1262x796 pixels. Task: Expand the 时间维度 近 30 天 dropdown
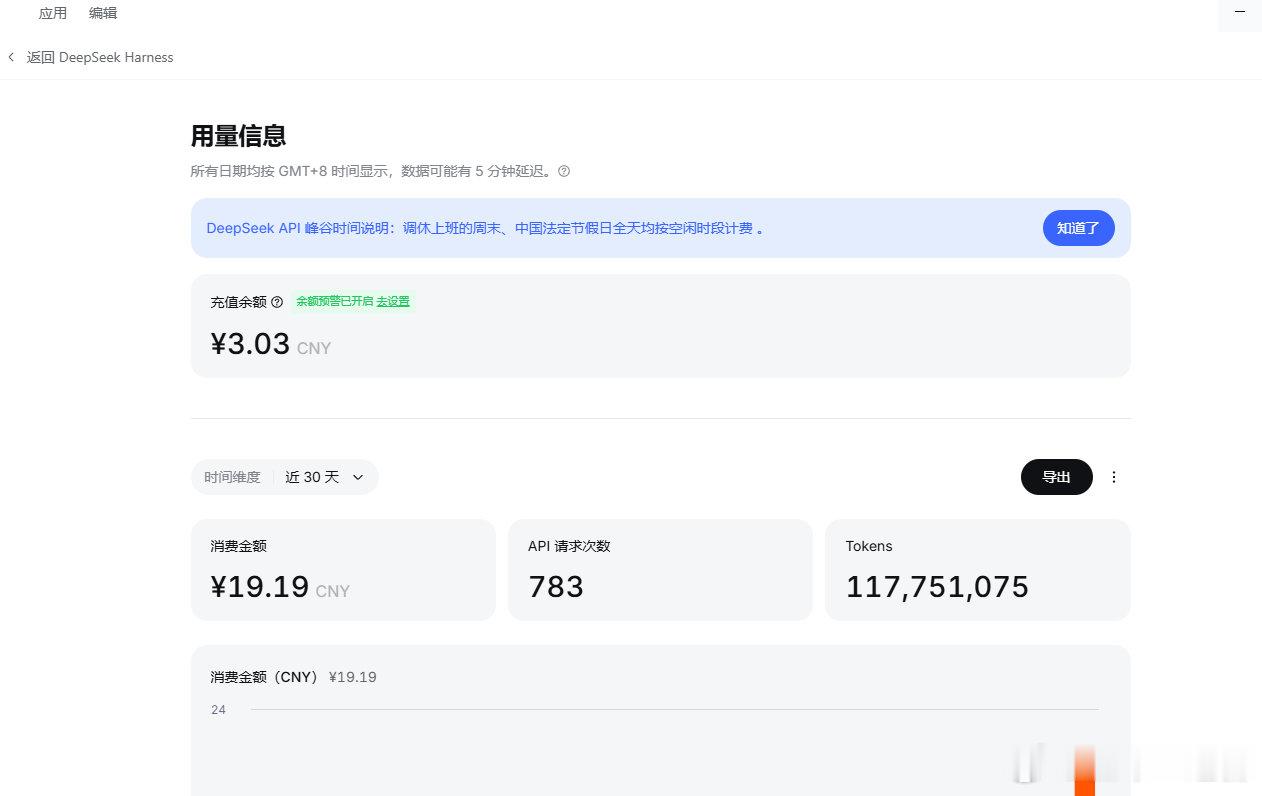[x=285, y=477]
